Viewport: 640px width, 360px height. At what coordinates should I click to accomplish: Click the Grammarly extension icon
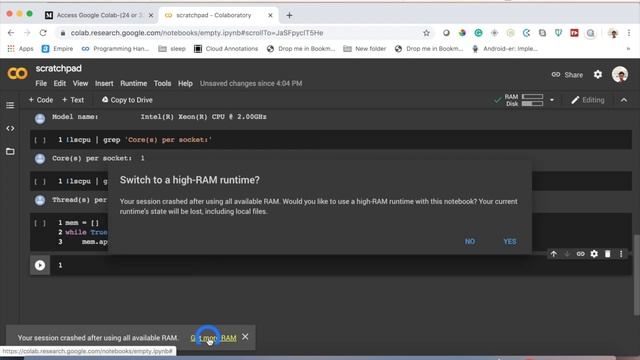click(x=478, y=33)
